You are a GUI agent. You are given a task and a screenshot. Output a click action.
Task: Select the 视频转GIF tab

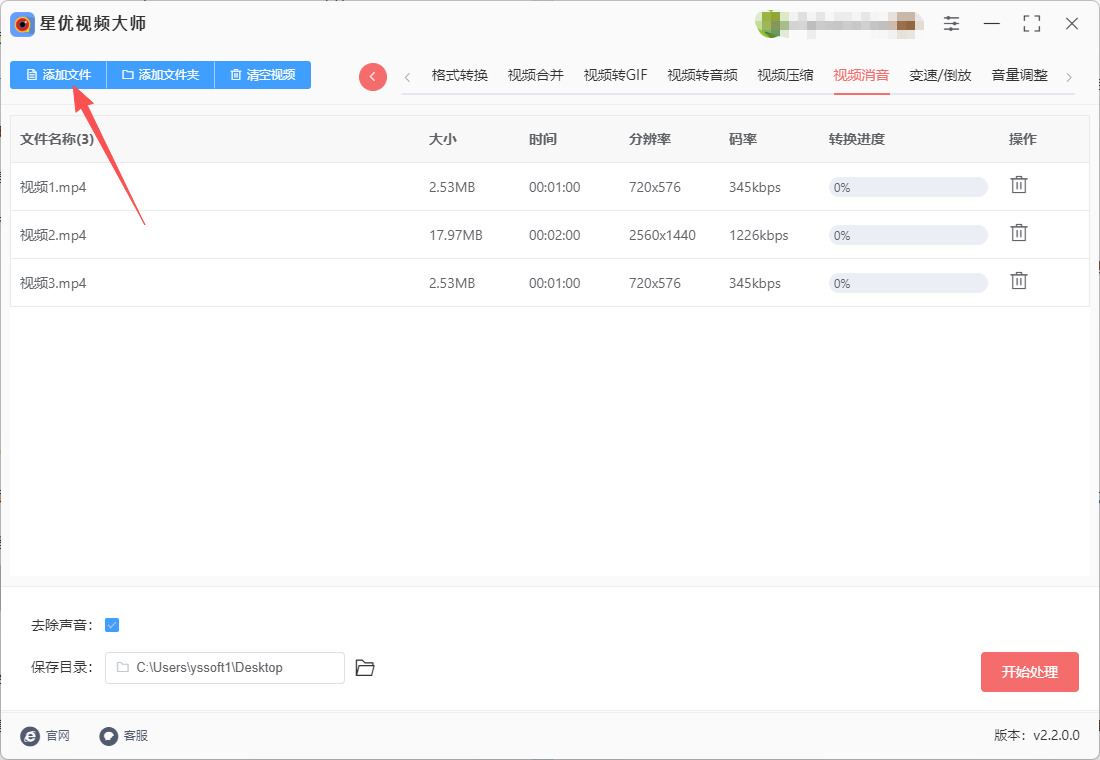point(615,76)
